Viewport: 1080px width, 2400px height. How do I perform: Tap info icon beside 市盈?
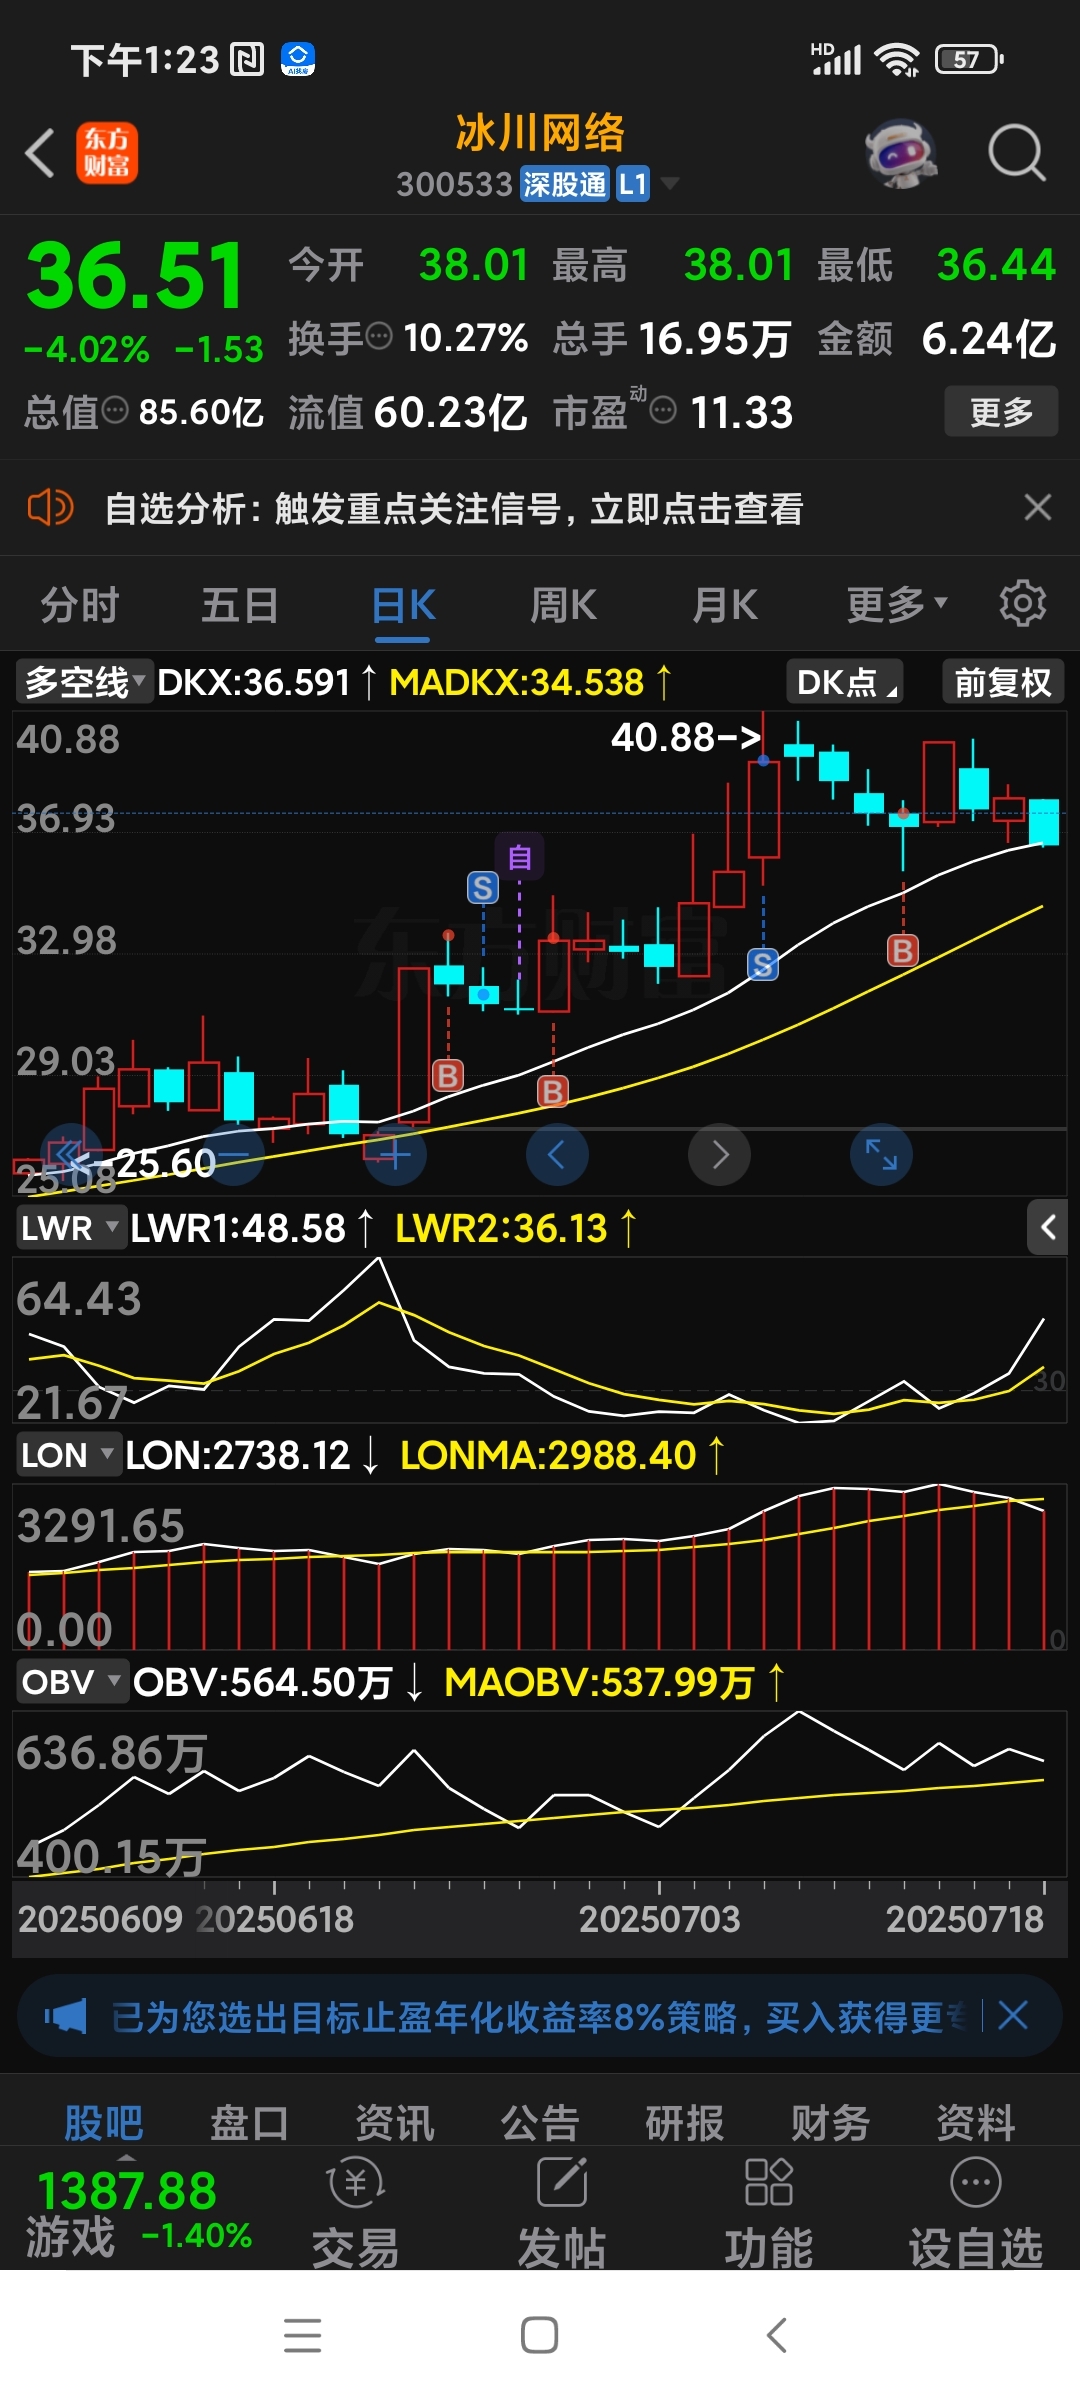(663, 410)
